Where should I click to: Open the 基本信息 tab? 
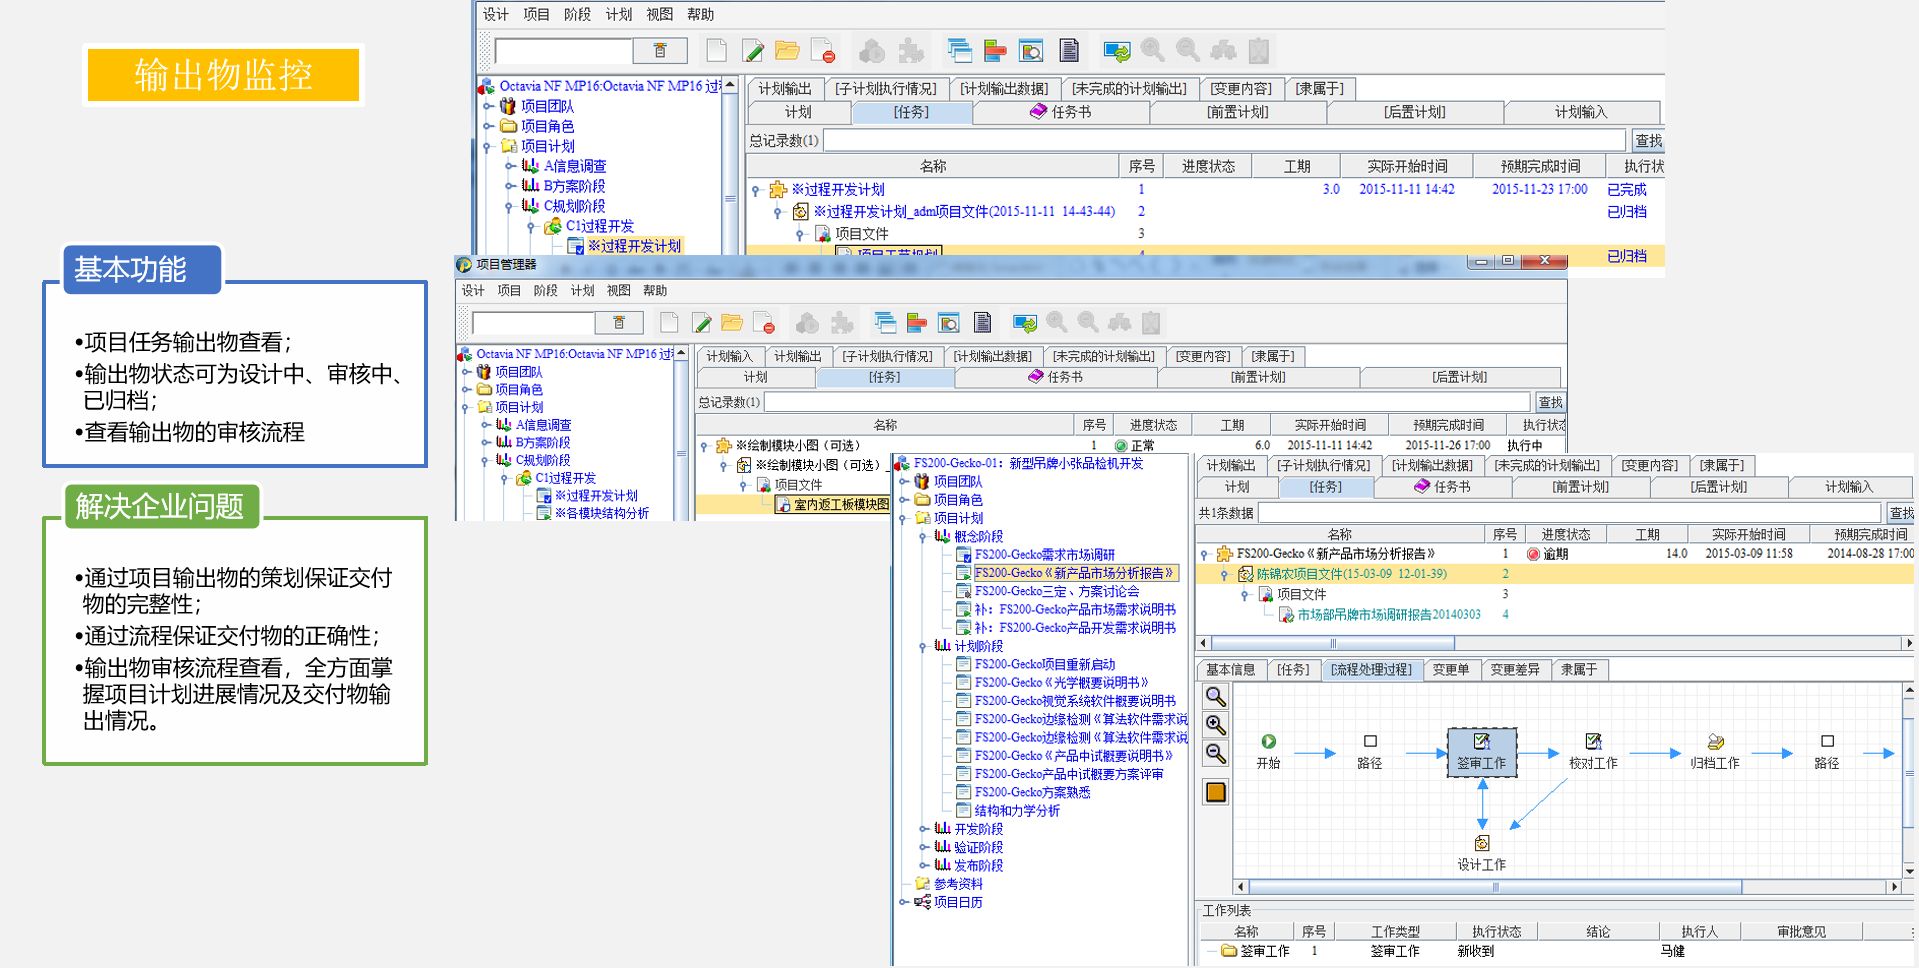(x=1230, y=670)
